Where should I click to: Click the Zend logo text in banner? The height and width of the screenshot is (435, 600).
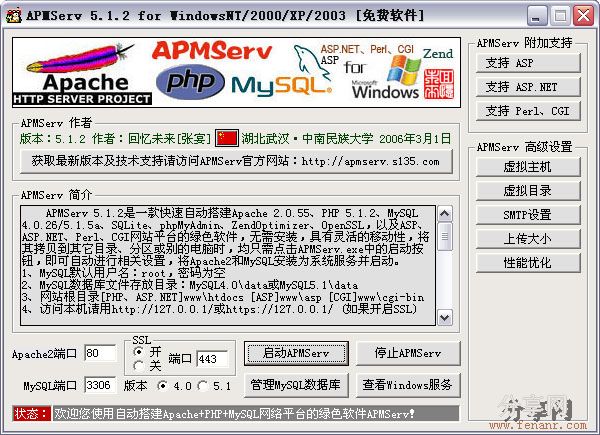[437, 53]
